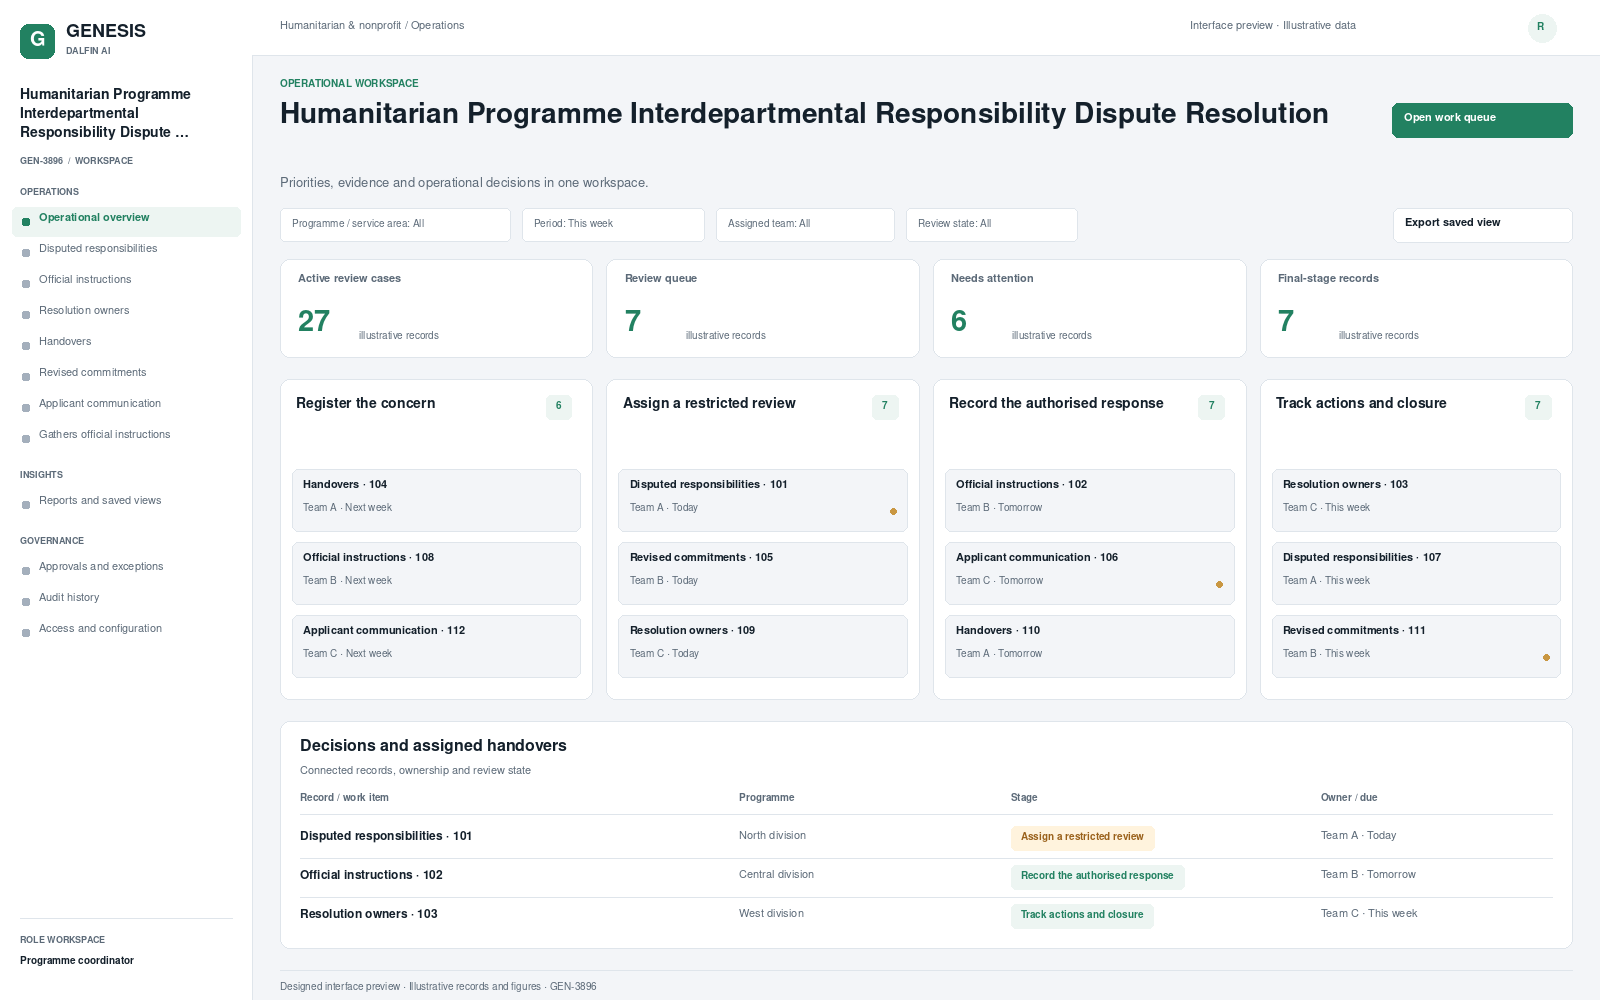Open Handovers · 110 card
The height and width of the screenshot is (1000, 1600).
click(x=1089, y=646)
